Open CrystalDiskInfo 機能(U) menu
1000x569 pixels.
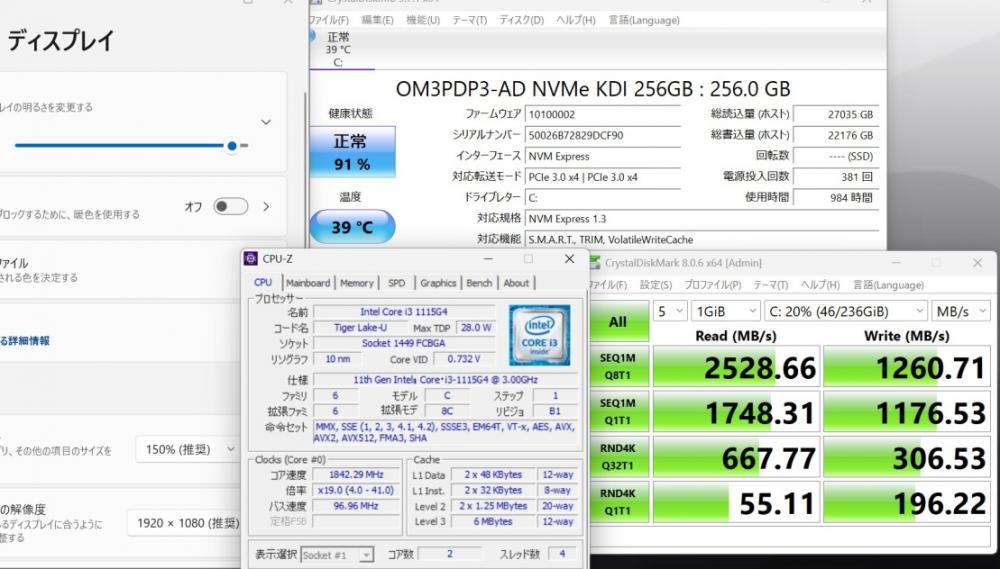423,20
